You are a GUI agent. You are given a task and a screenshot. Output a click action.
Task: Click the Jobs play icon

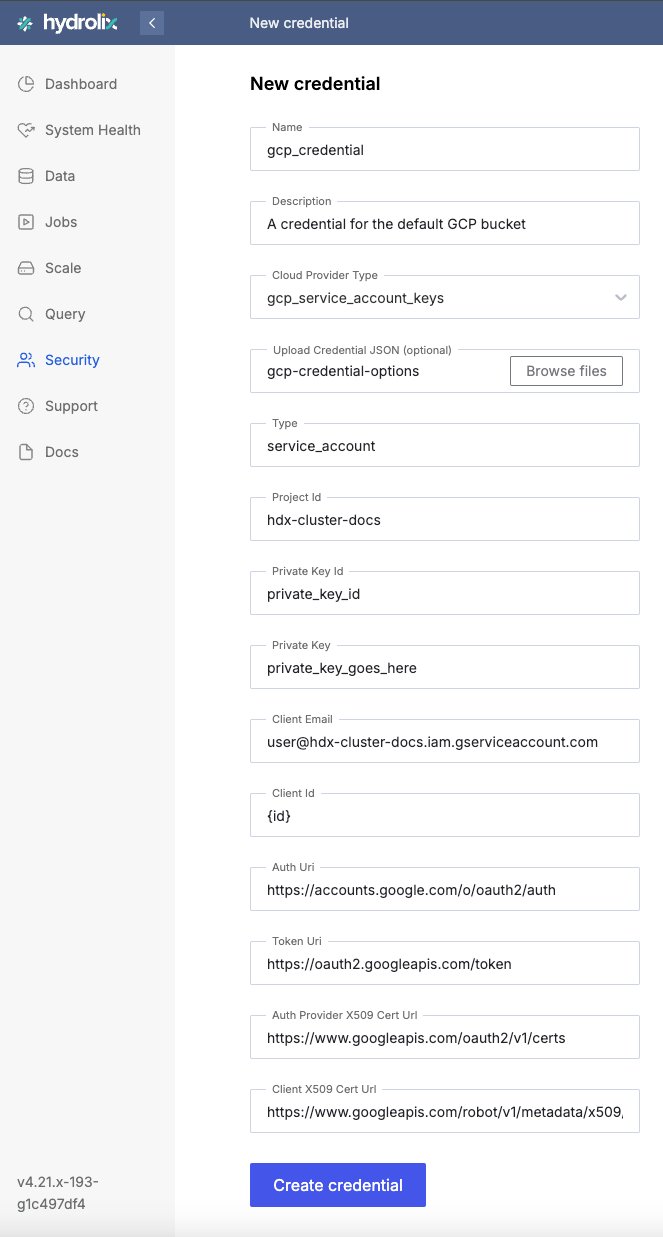pyautogui.click(x=29, y=222)
